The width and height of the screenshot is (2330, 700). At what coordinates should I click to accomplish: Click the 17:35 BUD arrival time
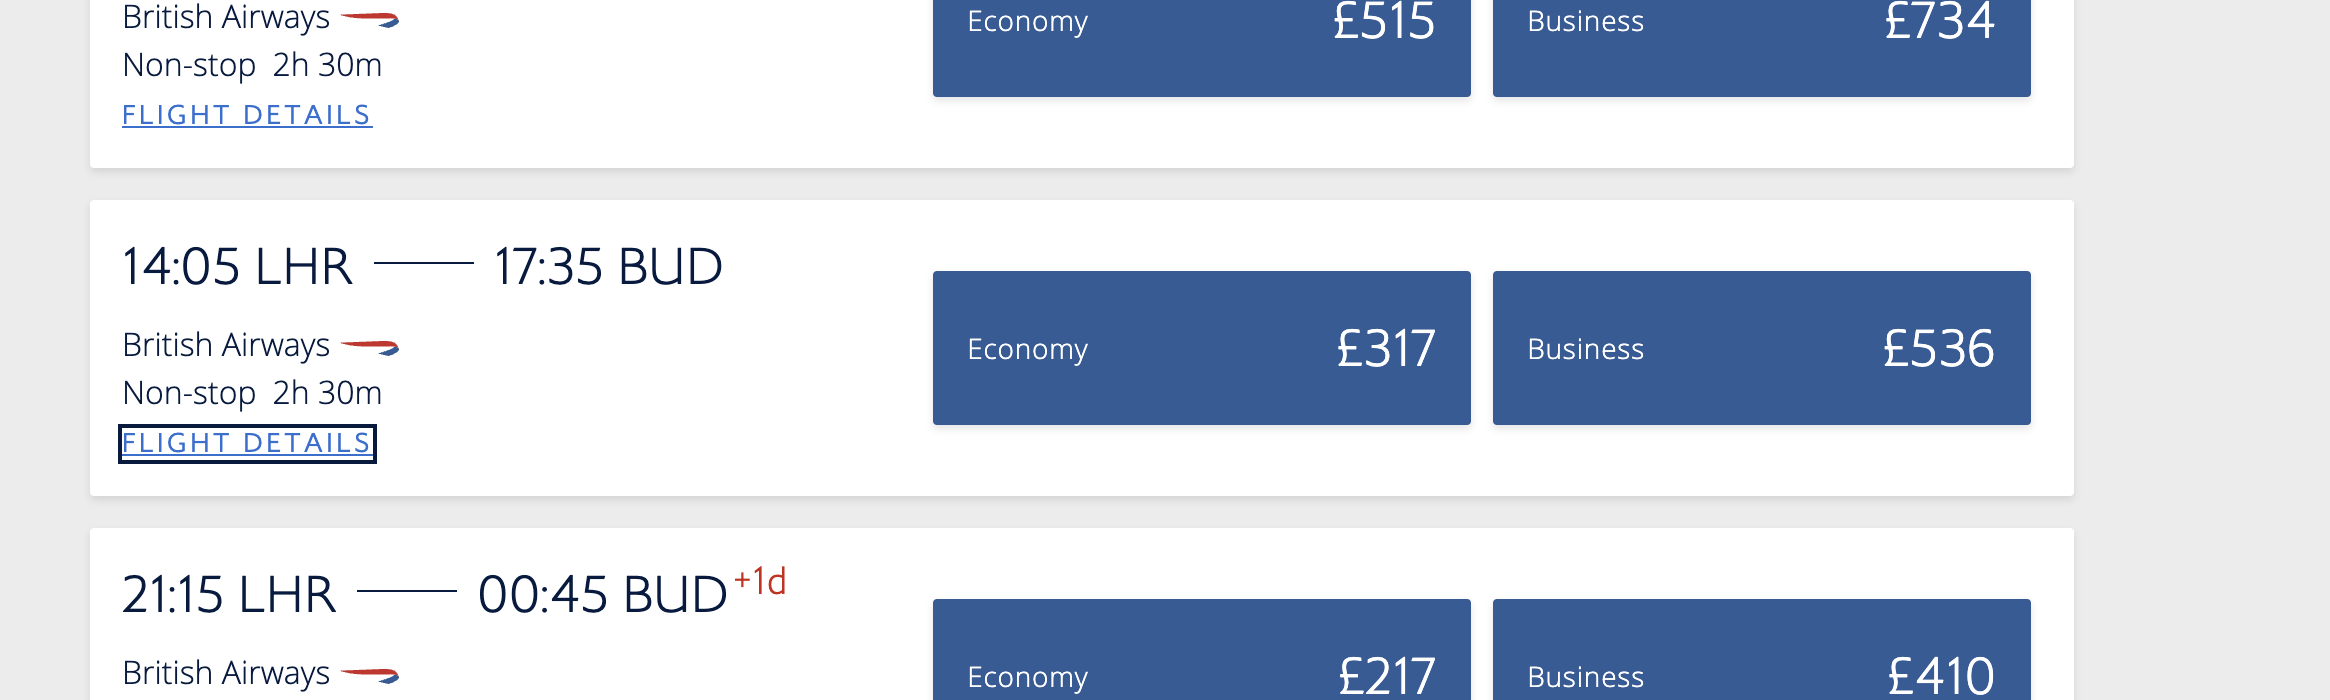[x=608, y=267]
